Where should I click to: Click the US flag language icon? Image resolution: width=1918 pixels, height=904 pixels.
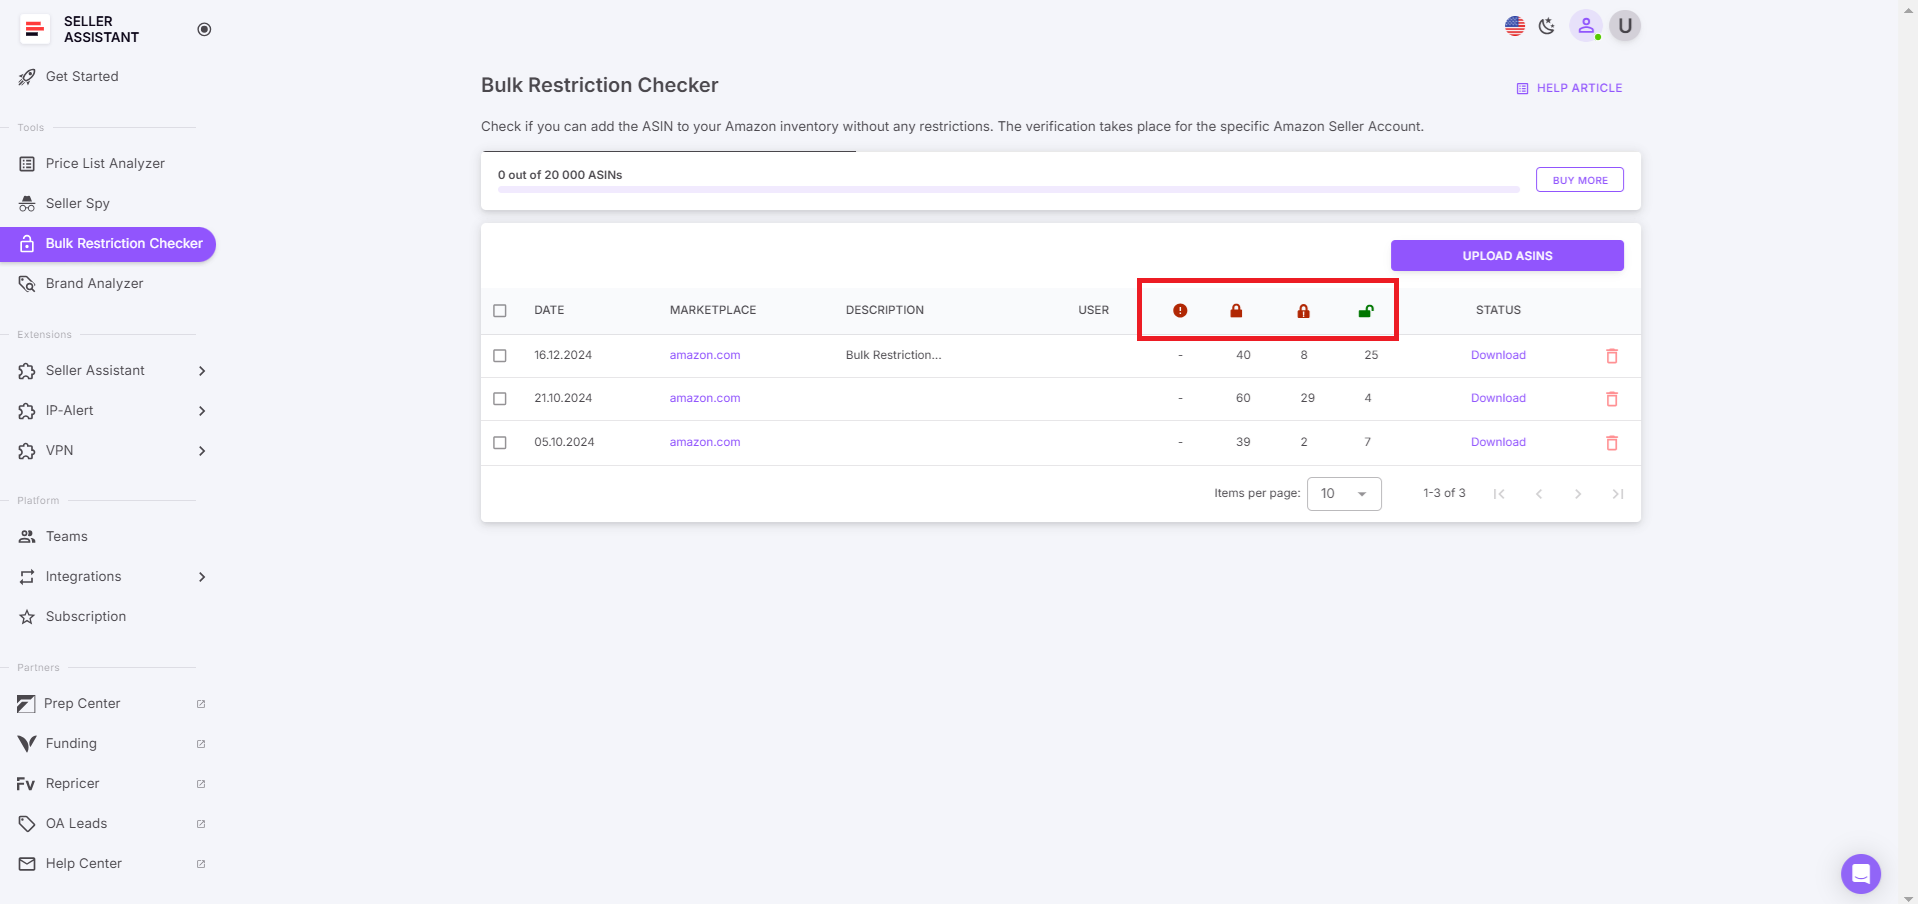tap(1514, 26)
